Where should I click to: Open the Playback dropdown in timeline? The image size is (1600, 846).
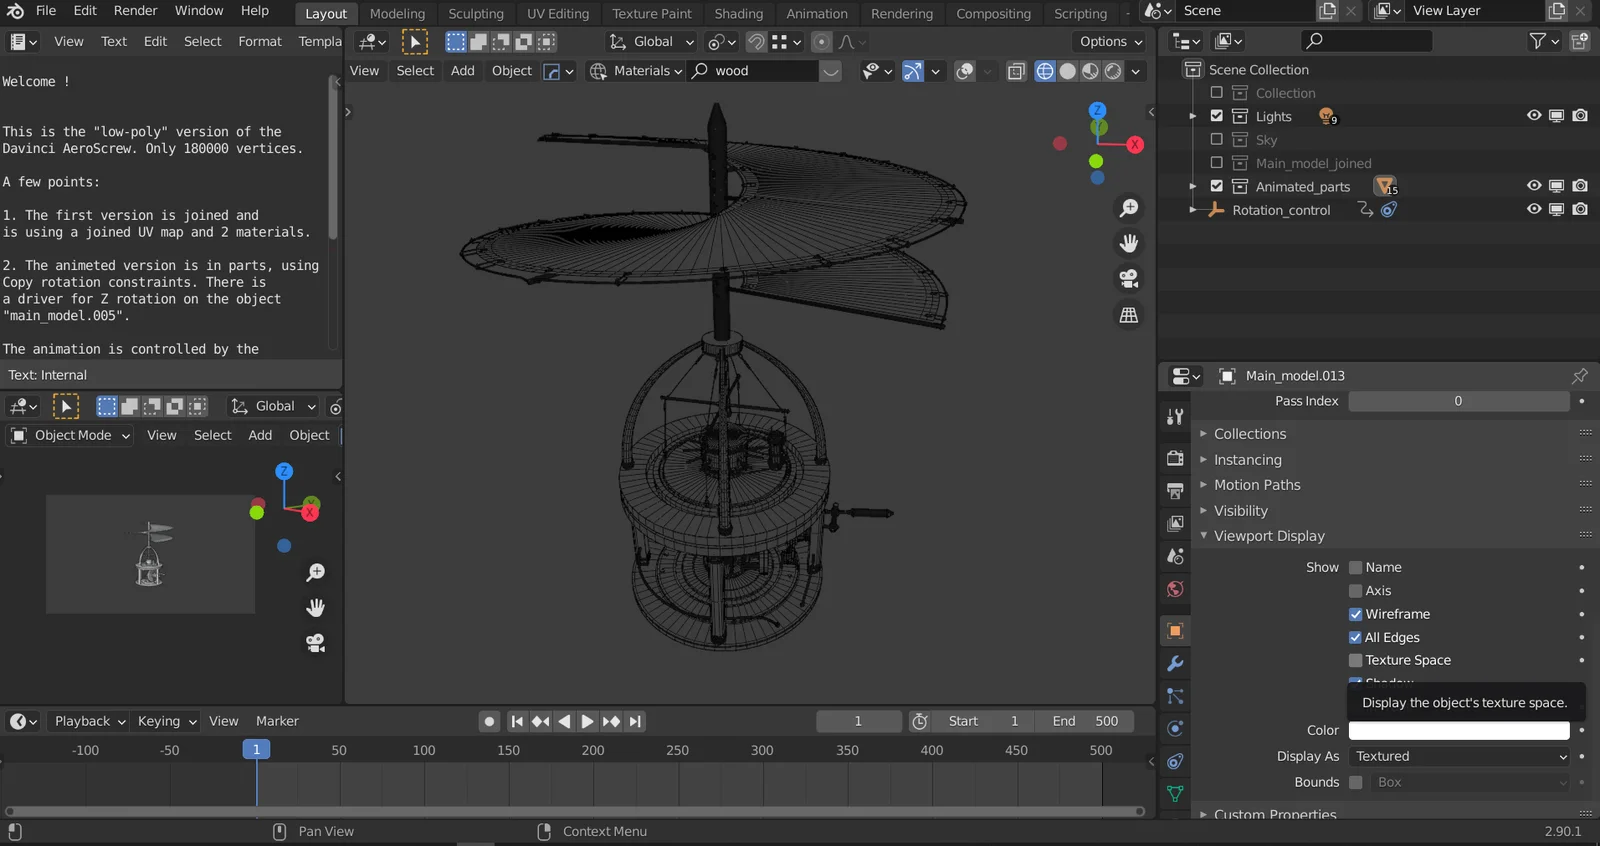point(90,722)
